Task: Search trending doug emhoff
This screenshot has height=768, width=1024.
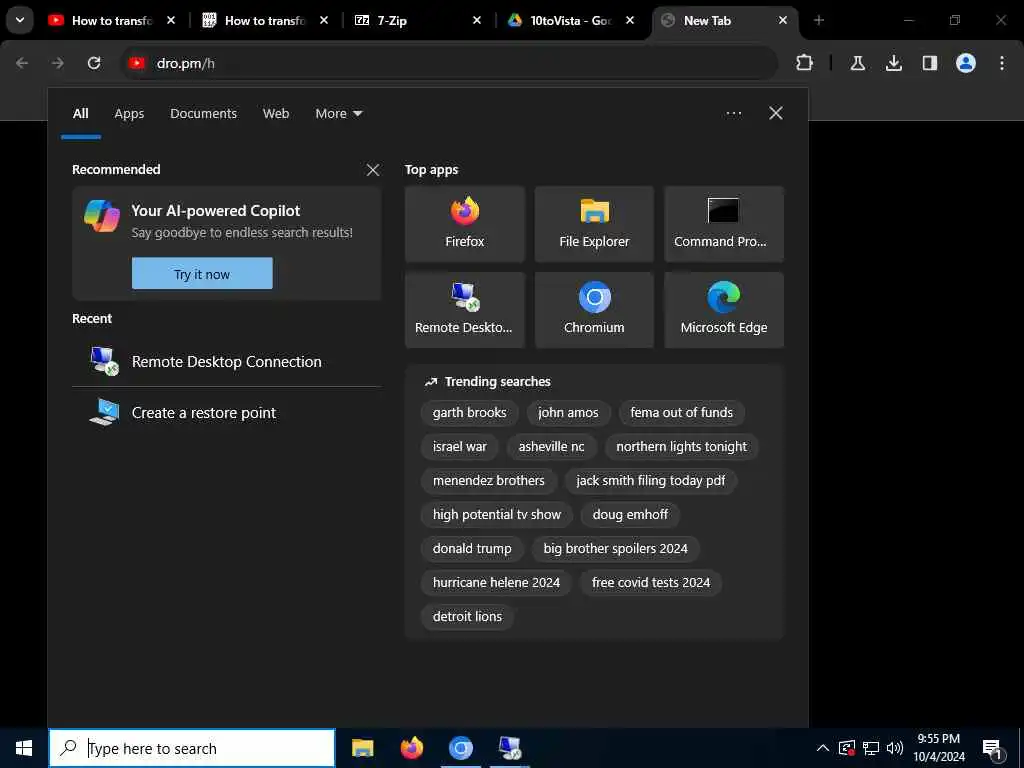Action: click(x=630, y=515)
